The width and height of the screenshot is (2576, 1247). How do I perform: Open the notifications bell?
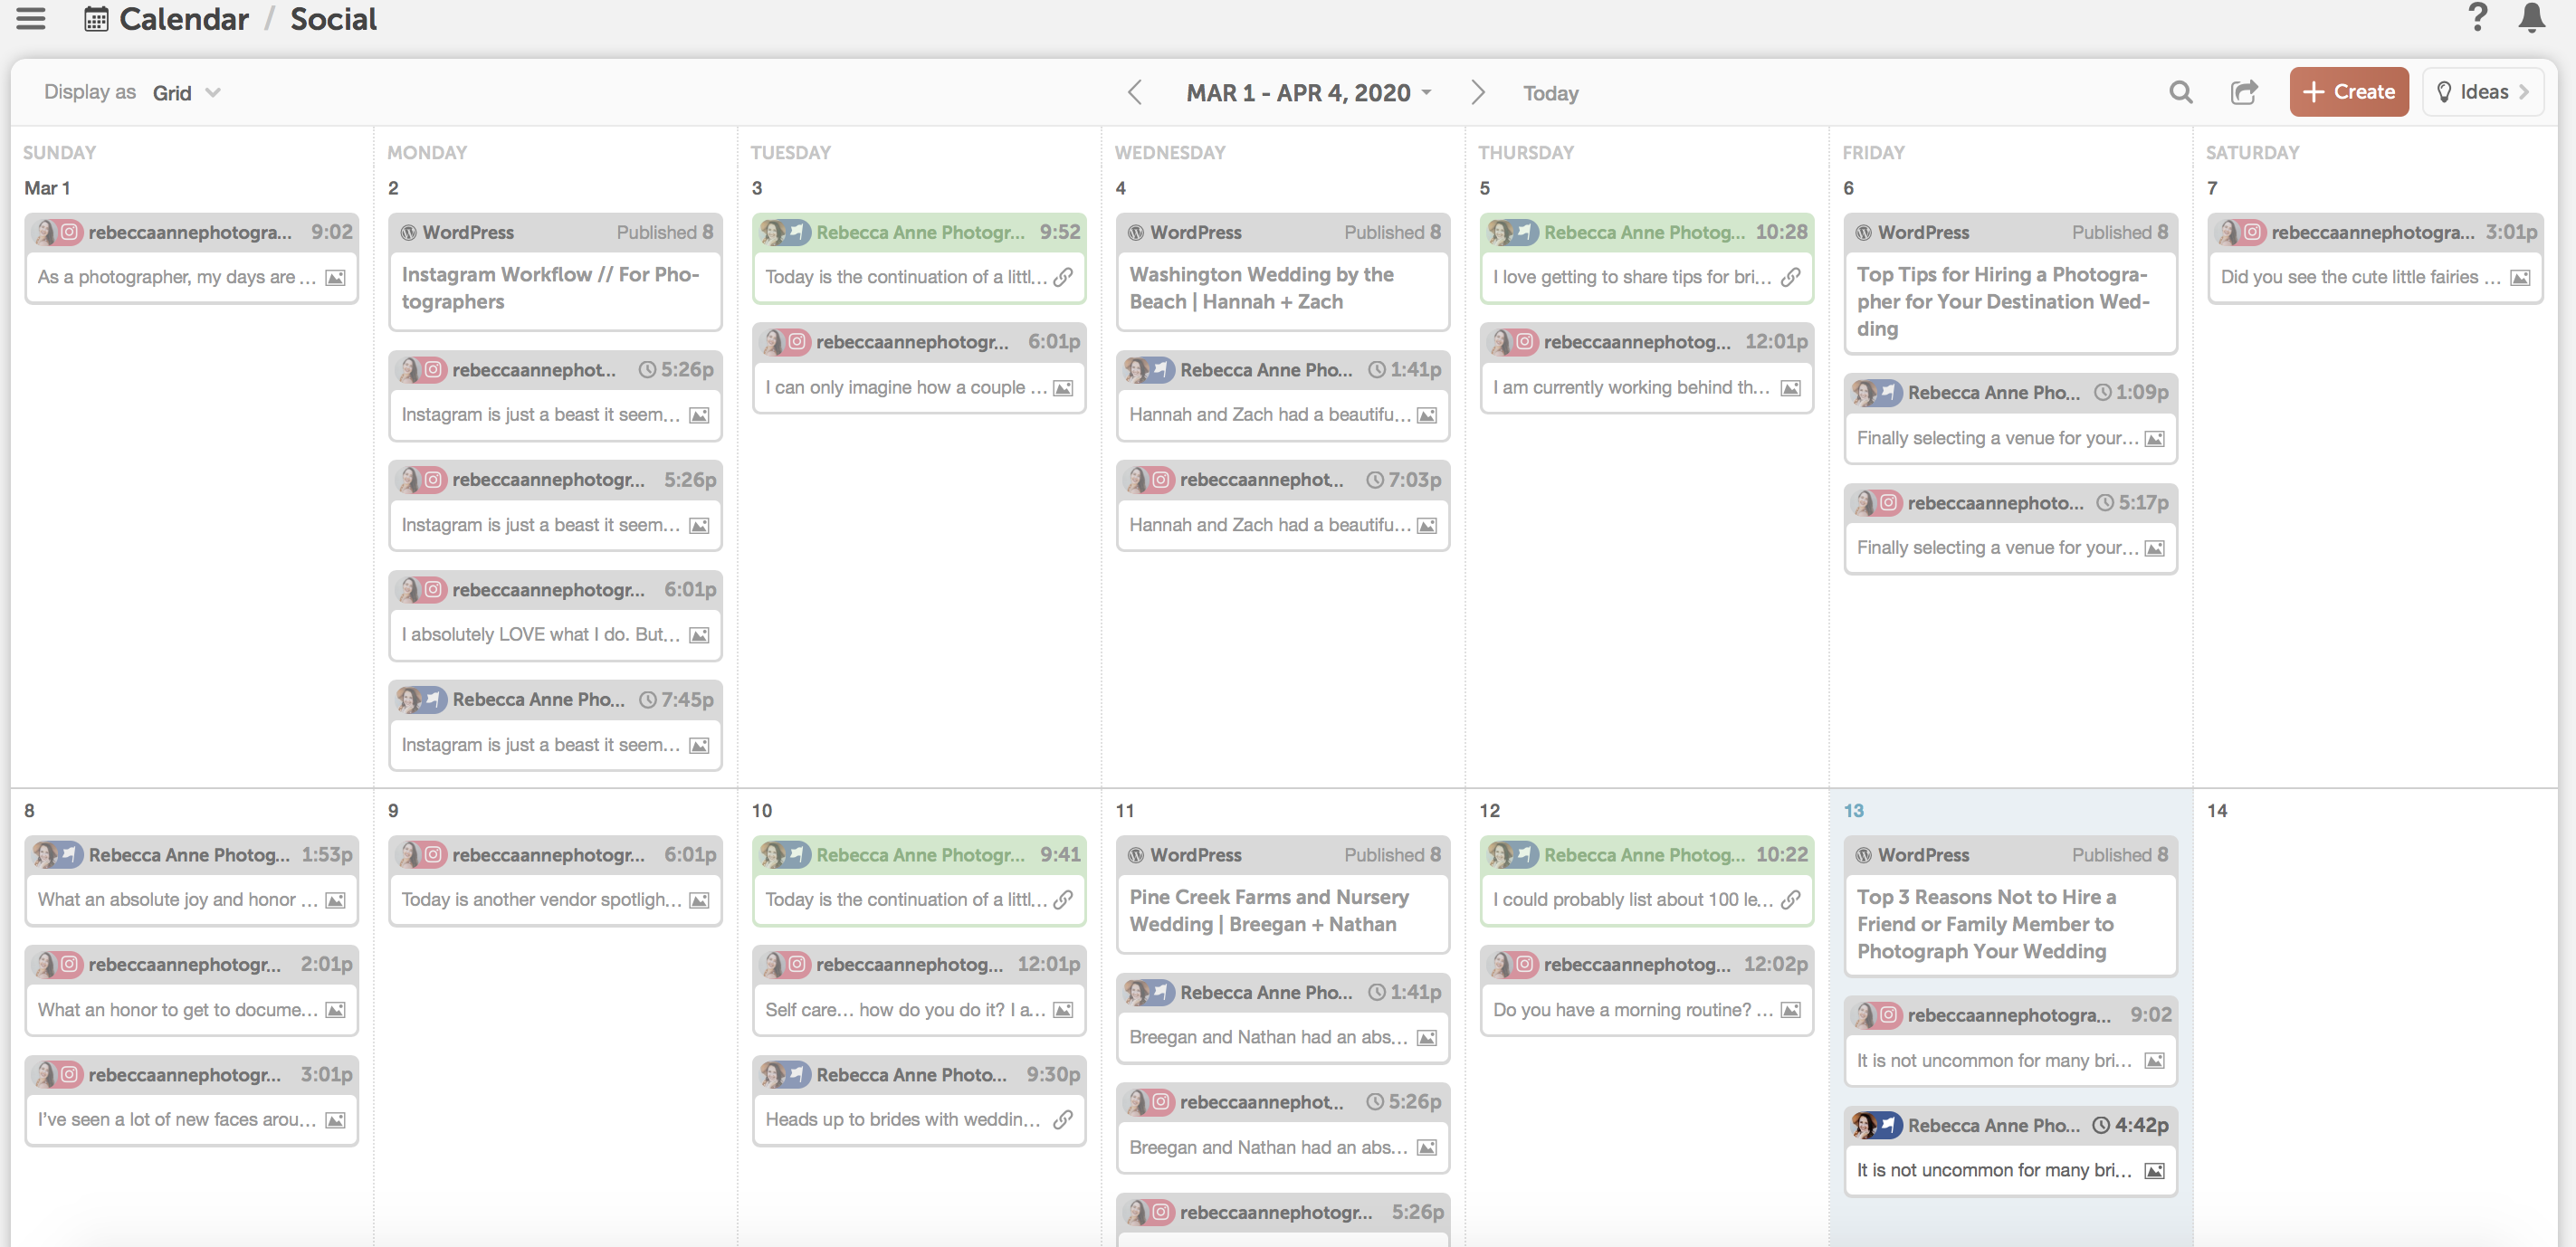(2531, 17)
